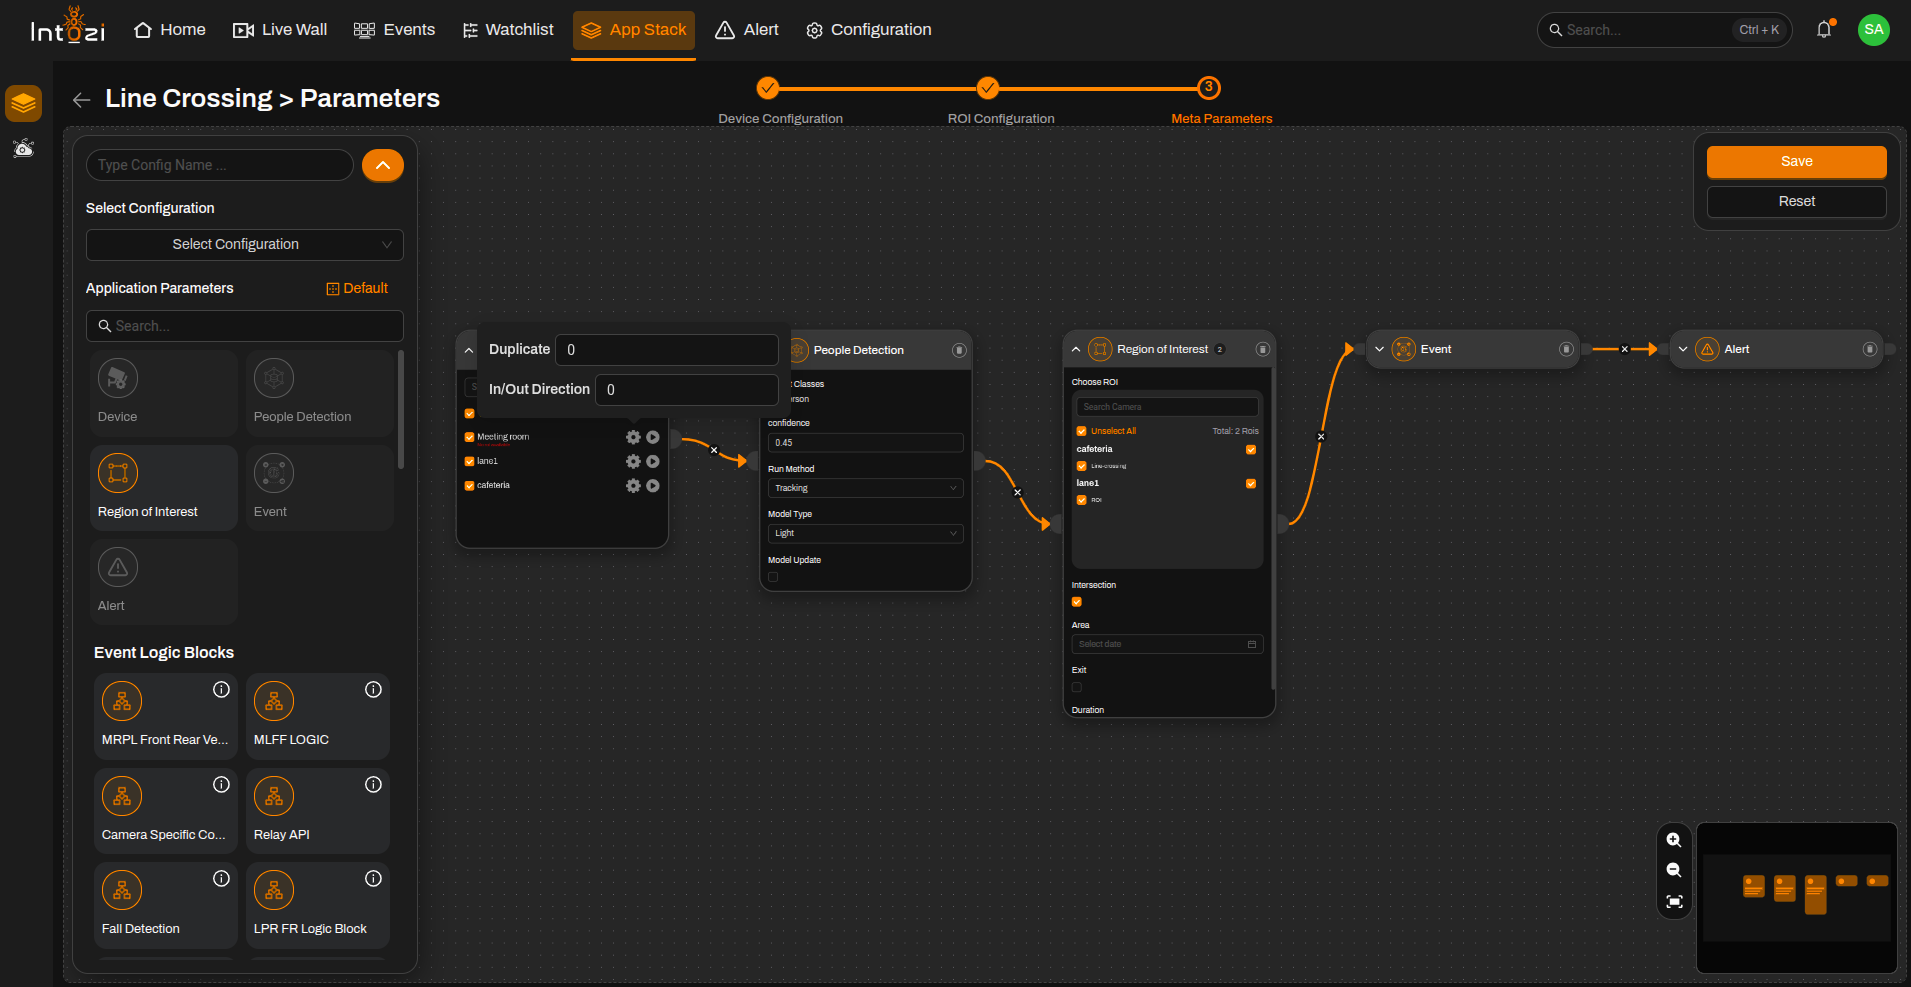Go to Live Wall
The image size is (1911, 987).
click(280, 30)
